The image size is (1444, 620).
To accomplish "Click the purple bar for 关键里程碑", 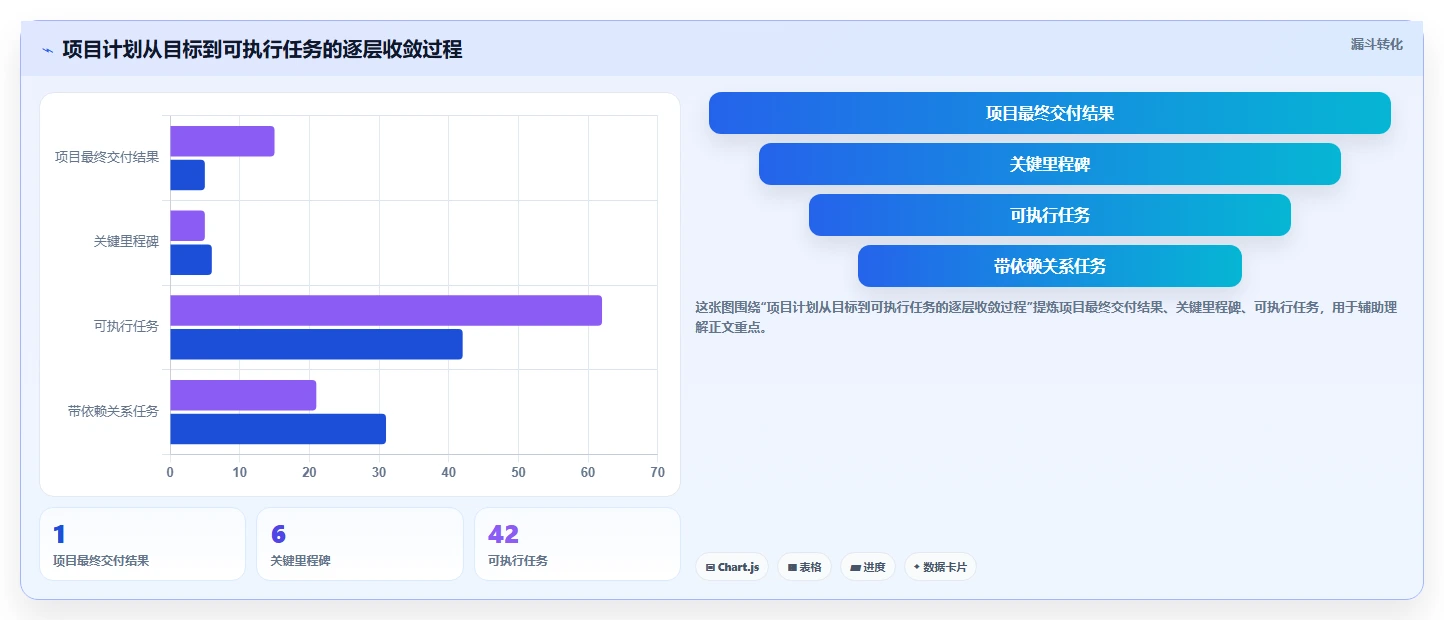I will [x=187, y=226].
